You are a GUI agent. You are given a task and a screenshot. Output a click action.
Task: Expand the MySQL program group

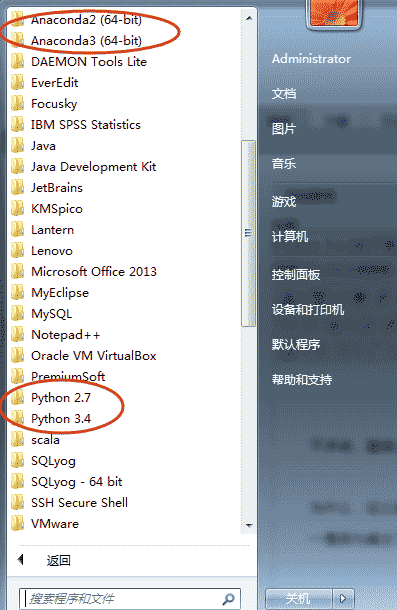pos(125,314)
